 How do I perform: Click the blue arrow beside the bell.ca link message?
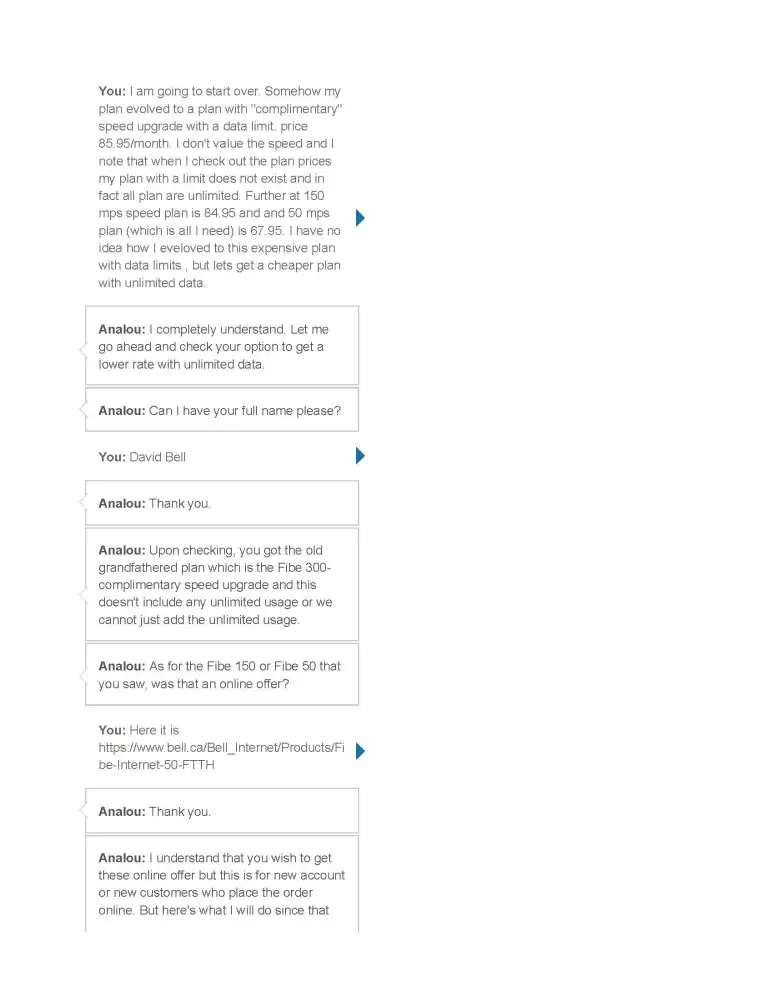click(361, 750)
